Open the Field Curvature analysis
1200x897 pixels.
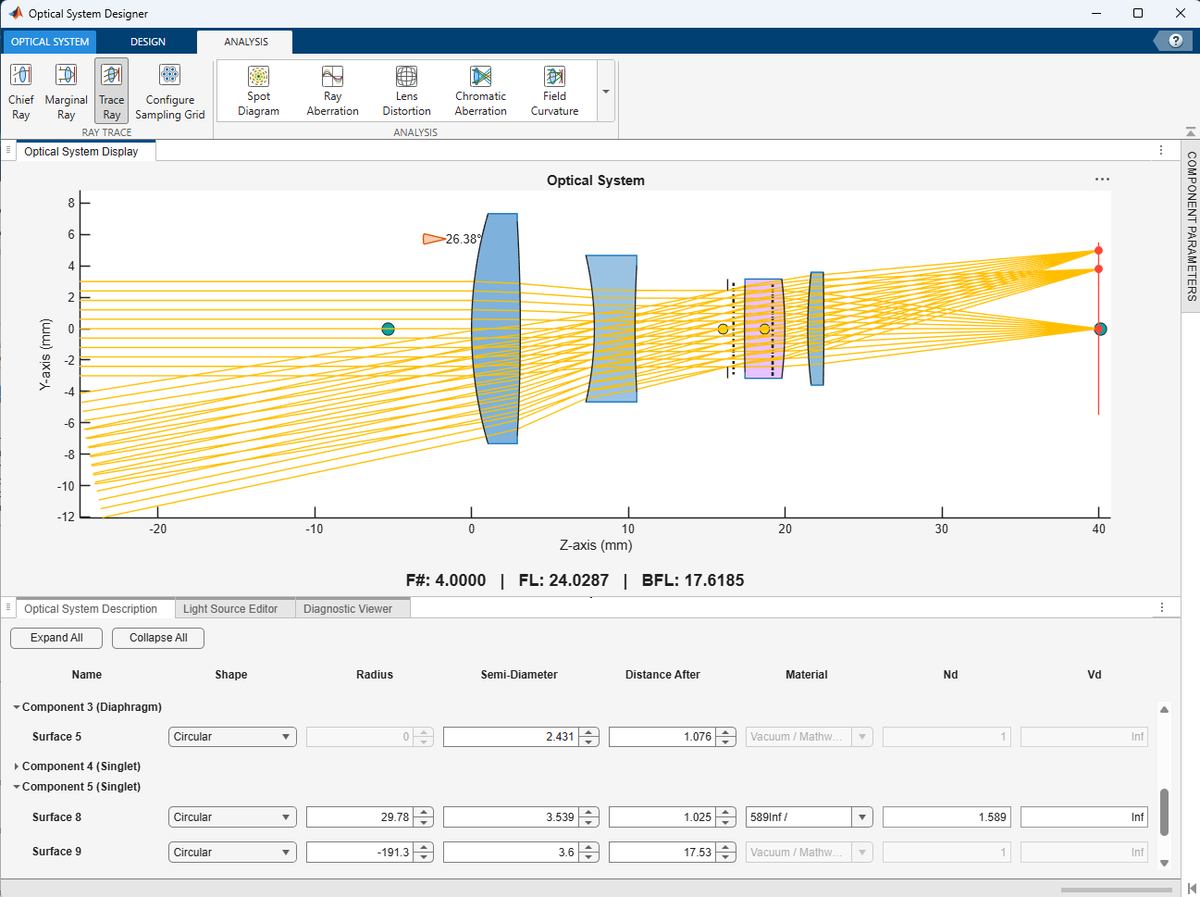point(555,91)
